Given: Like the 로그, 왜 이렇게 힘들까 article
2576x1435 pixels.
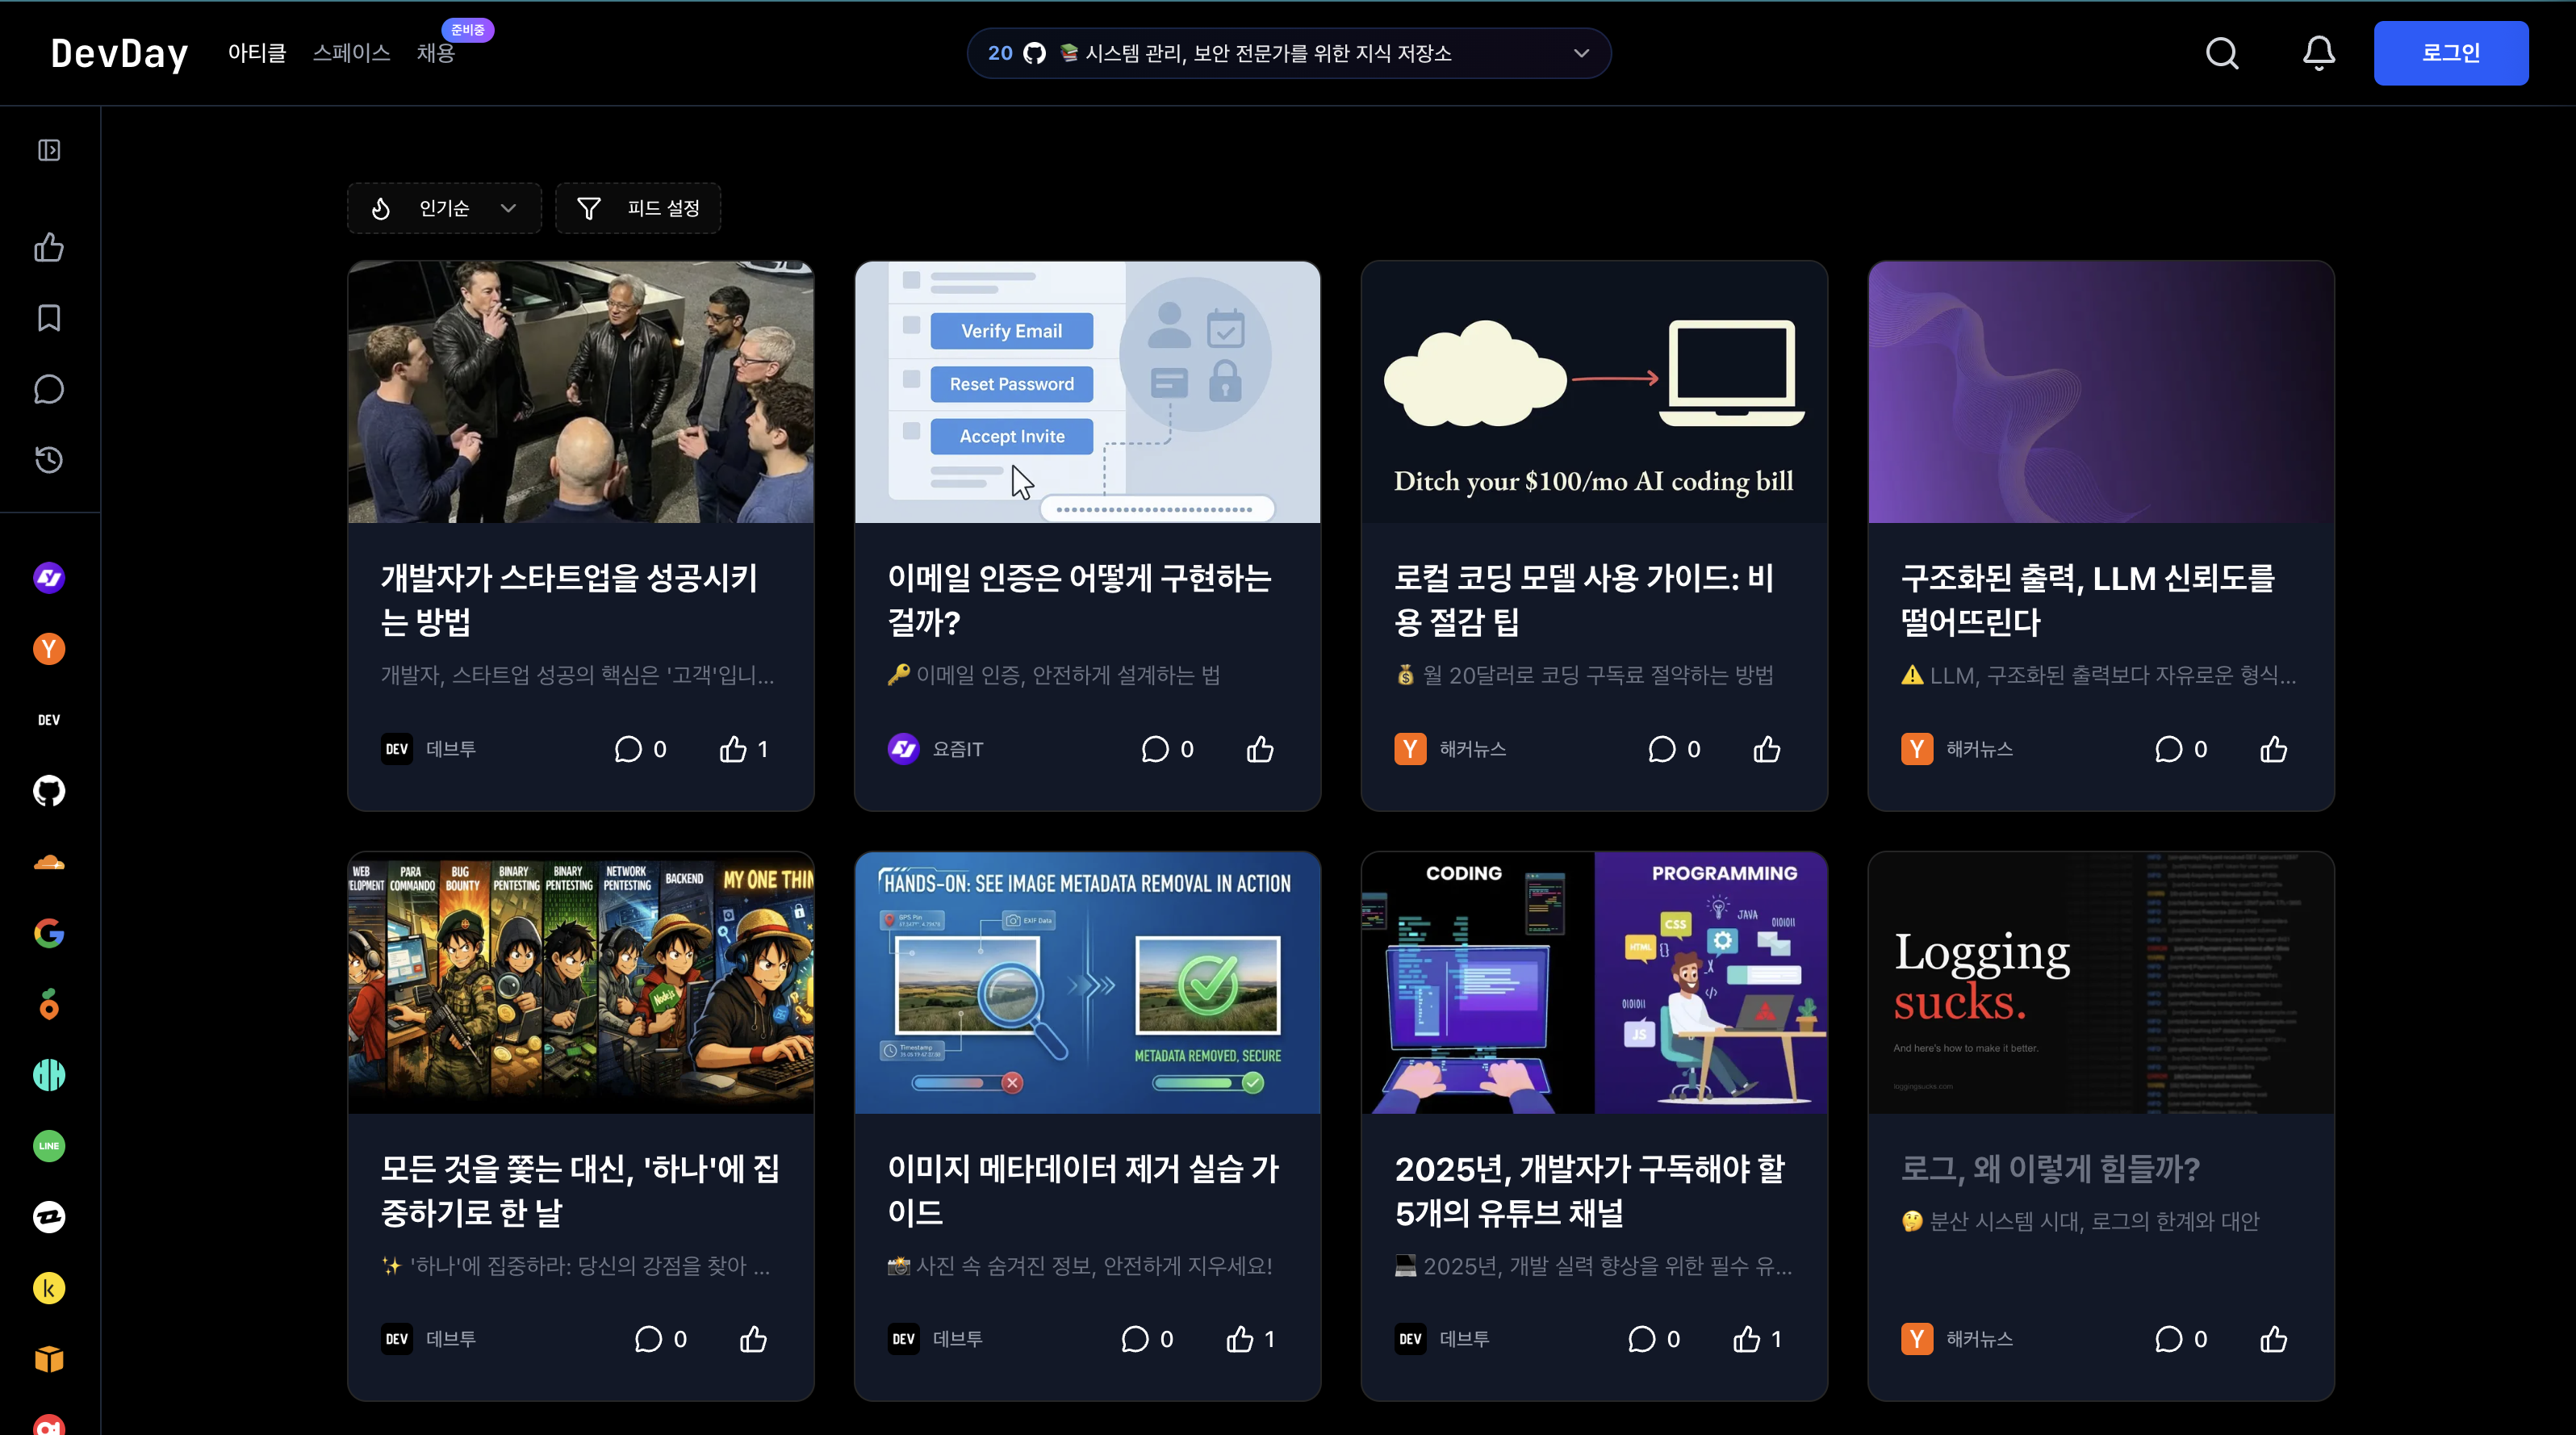Looking at the screenshot, I should point(2274,1339).
